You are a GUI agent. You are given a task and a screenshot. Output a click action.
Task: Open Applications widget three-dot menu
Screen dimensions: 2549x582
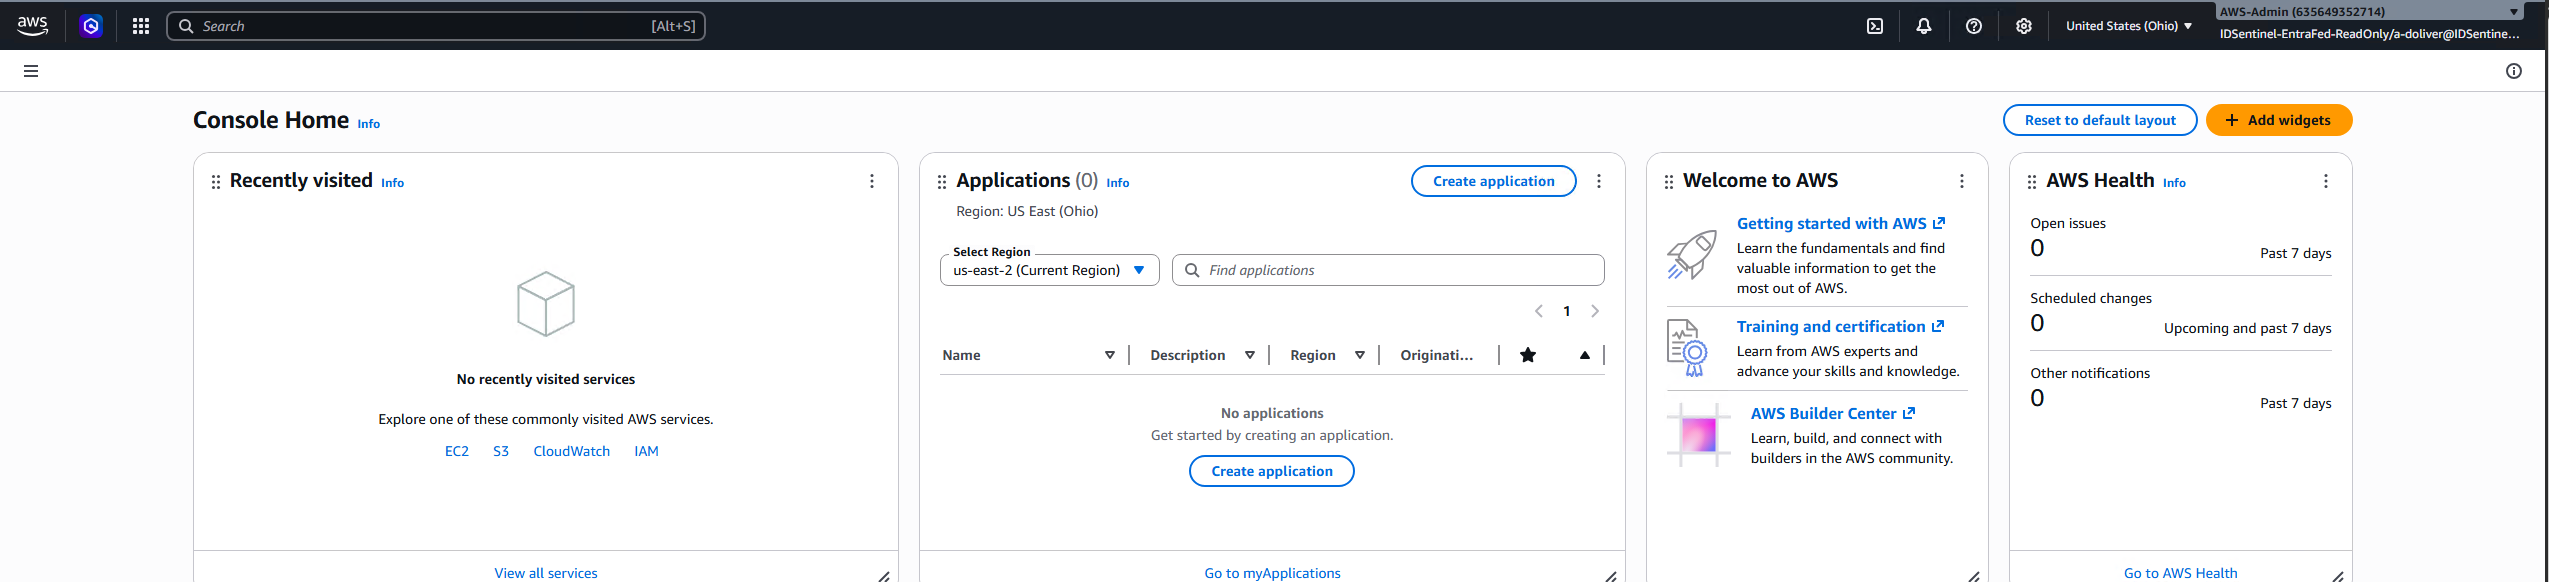pyautogui.click(x=1599, y=181)
